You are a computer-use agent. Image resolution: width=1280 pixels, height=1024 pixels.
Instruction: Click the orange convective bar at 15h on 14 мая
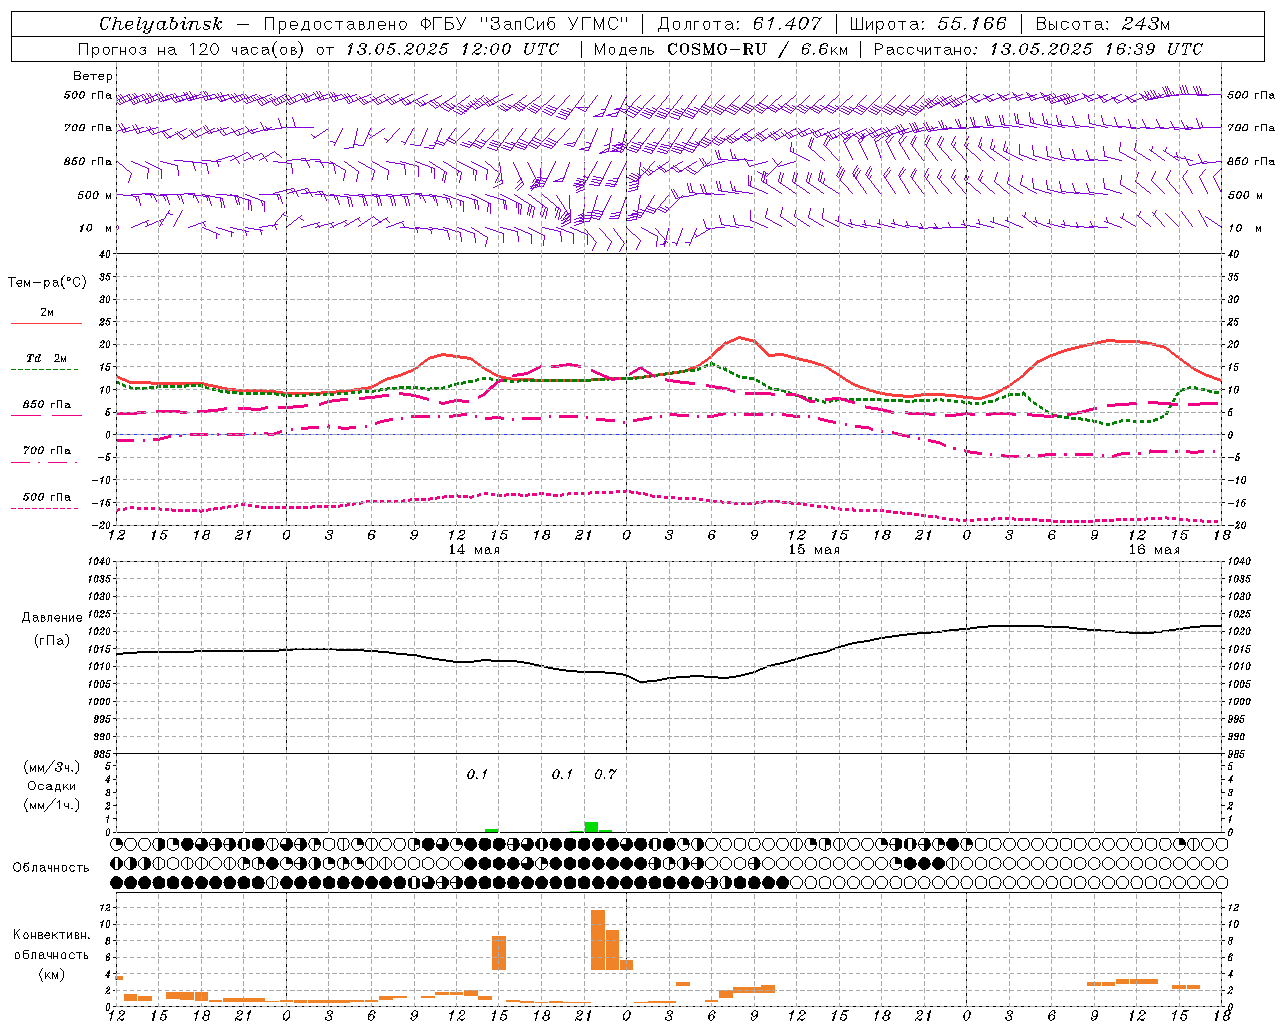(499, 953)
